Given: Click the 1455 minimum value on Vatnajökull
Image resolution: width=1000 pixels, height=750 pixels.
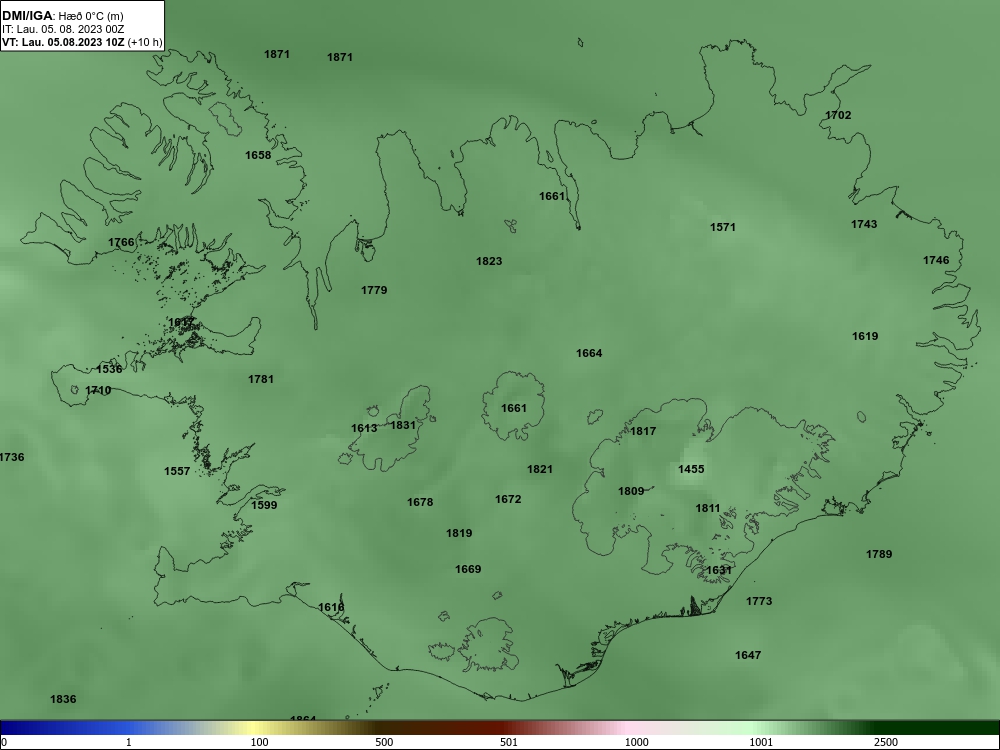Looking at the screenshot, I should [691, 469].
